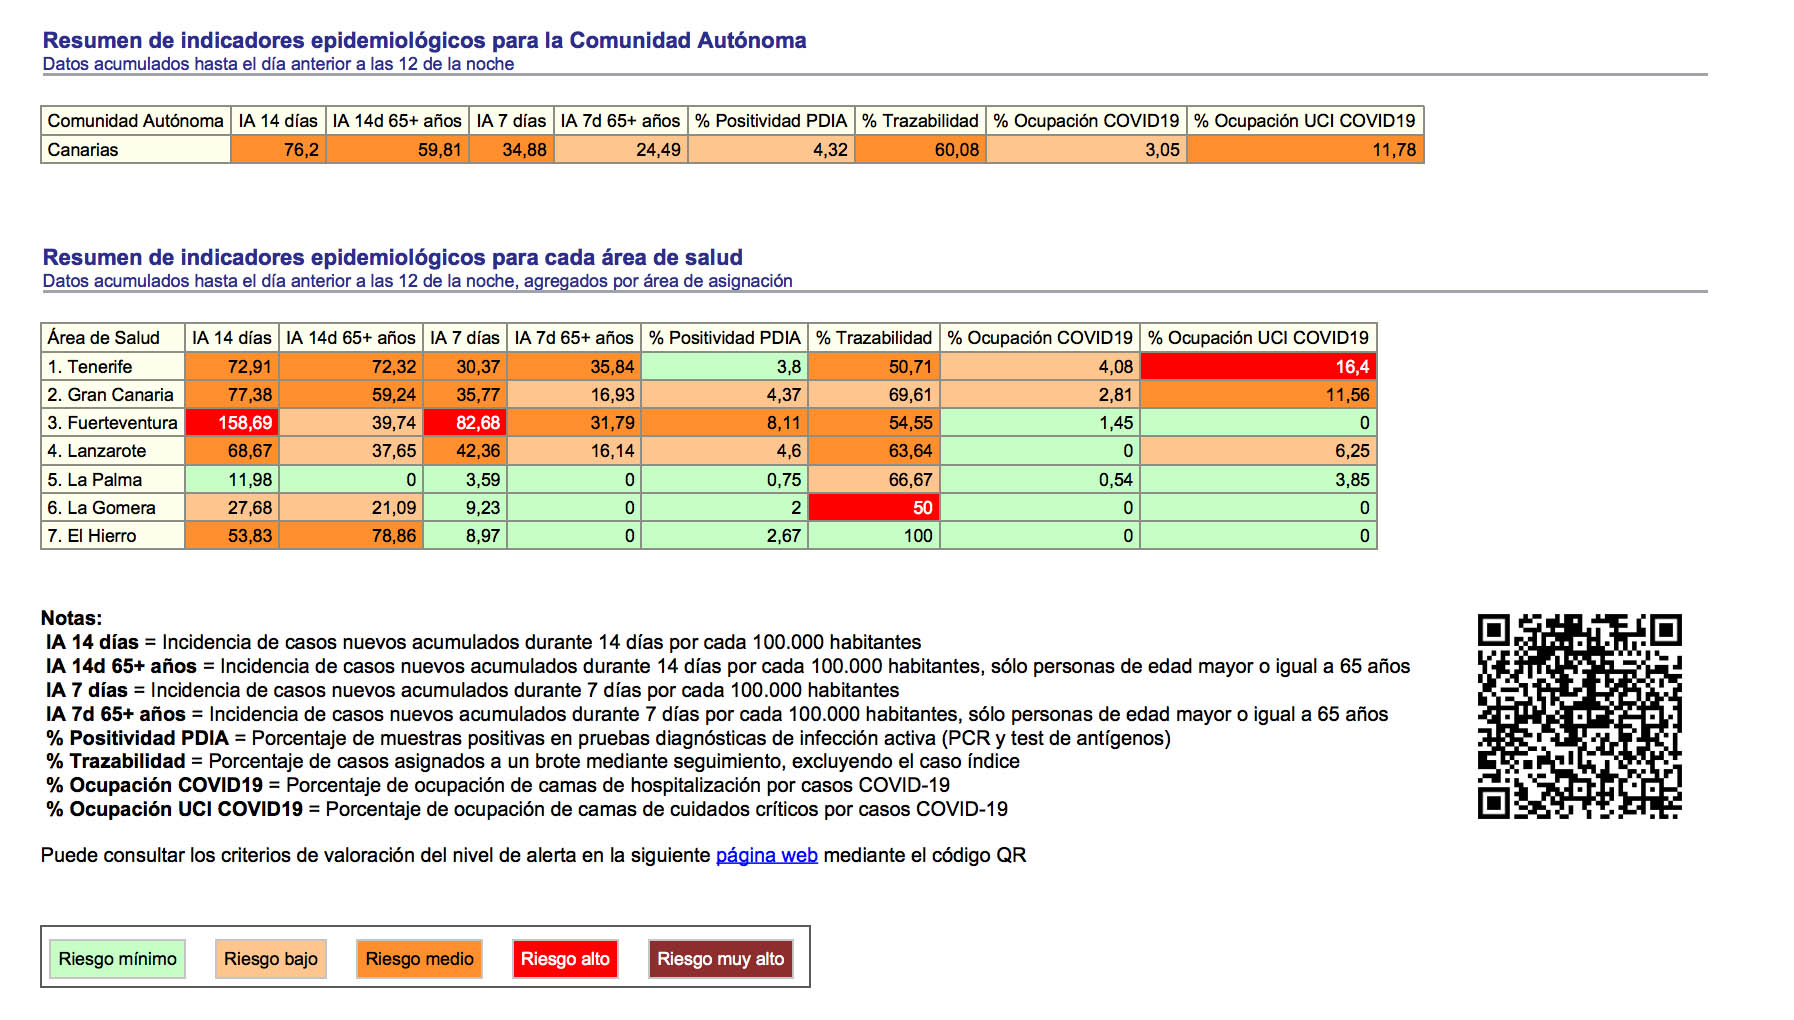Screen dimensions: 1794x1020
Task: Open the página web hyperlink
Action: coord(766,856)
